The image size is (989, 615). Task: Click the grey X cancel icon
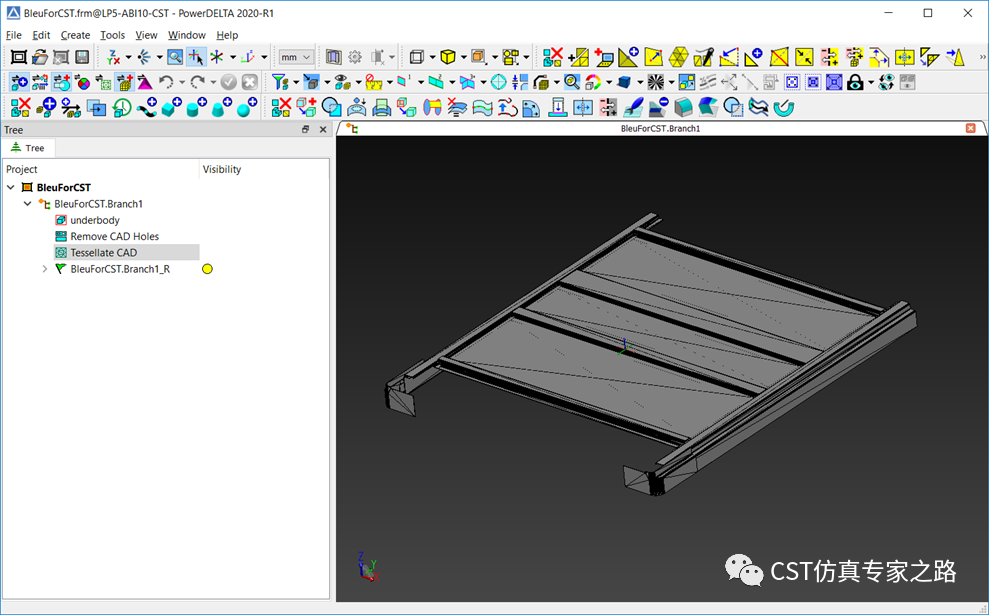tap(250, 82)
